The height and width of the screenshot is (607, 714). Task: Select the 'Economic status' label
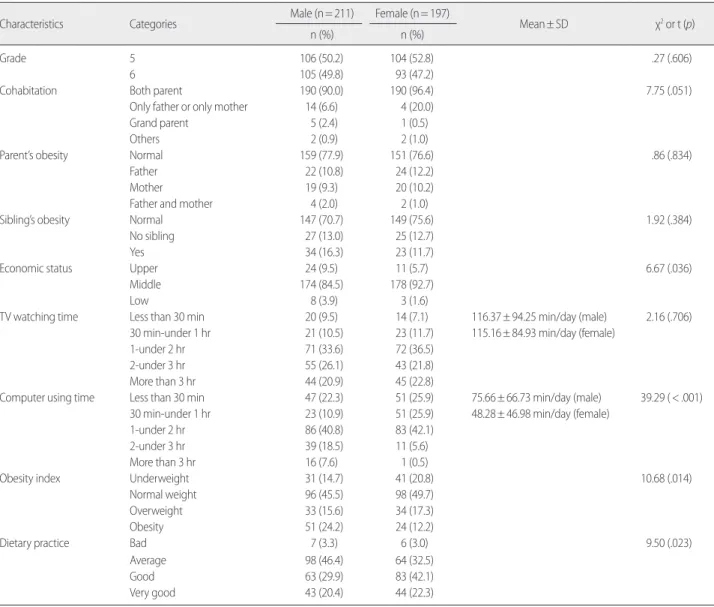(36, 268)
